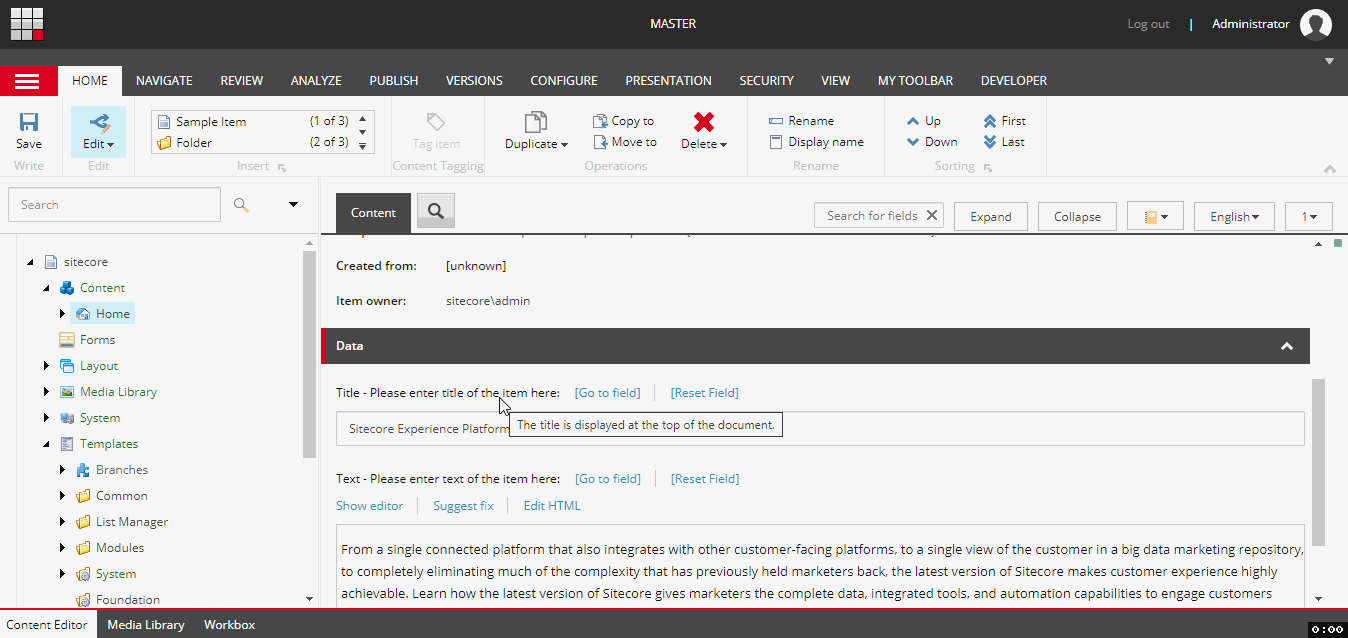
Task: Select the Forms tree item
Action: tap(97, 340)
